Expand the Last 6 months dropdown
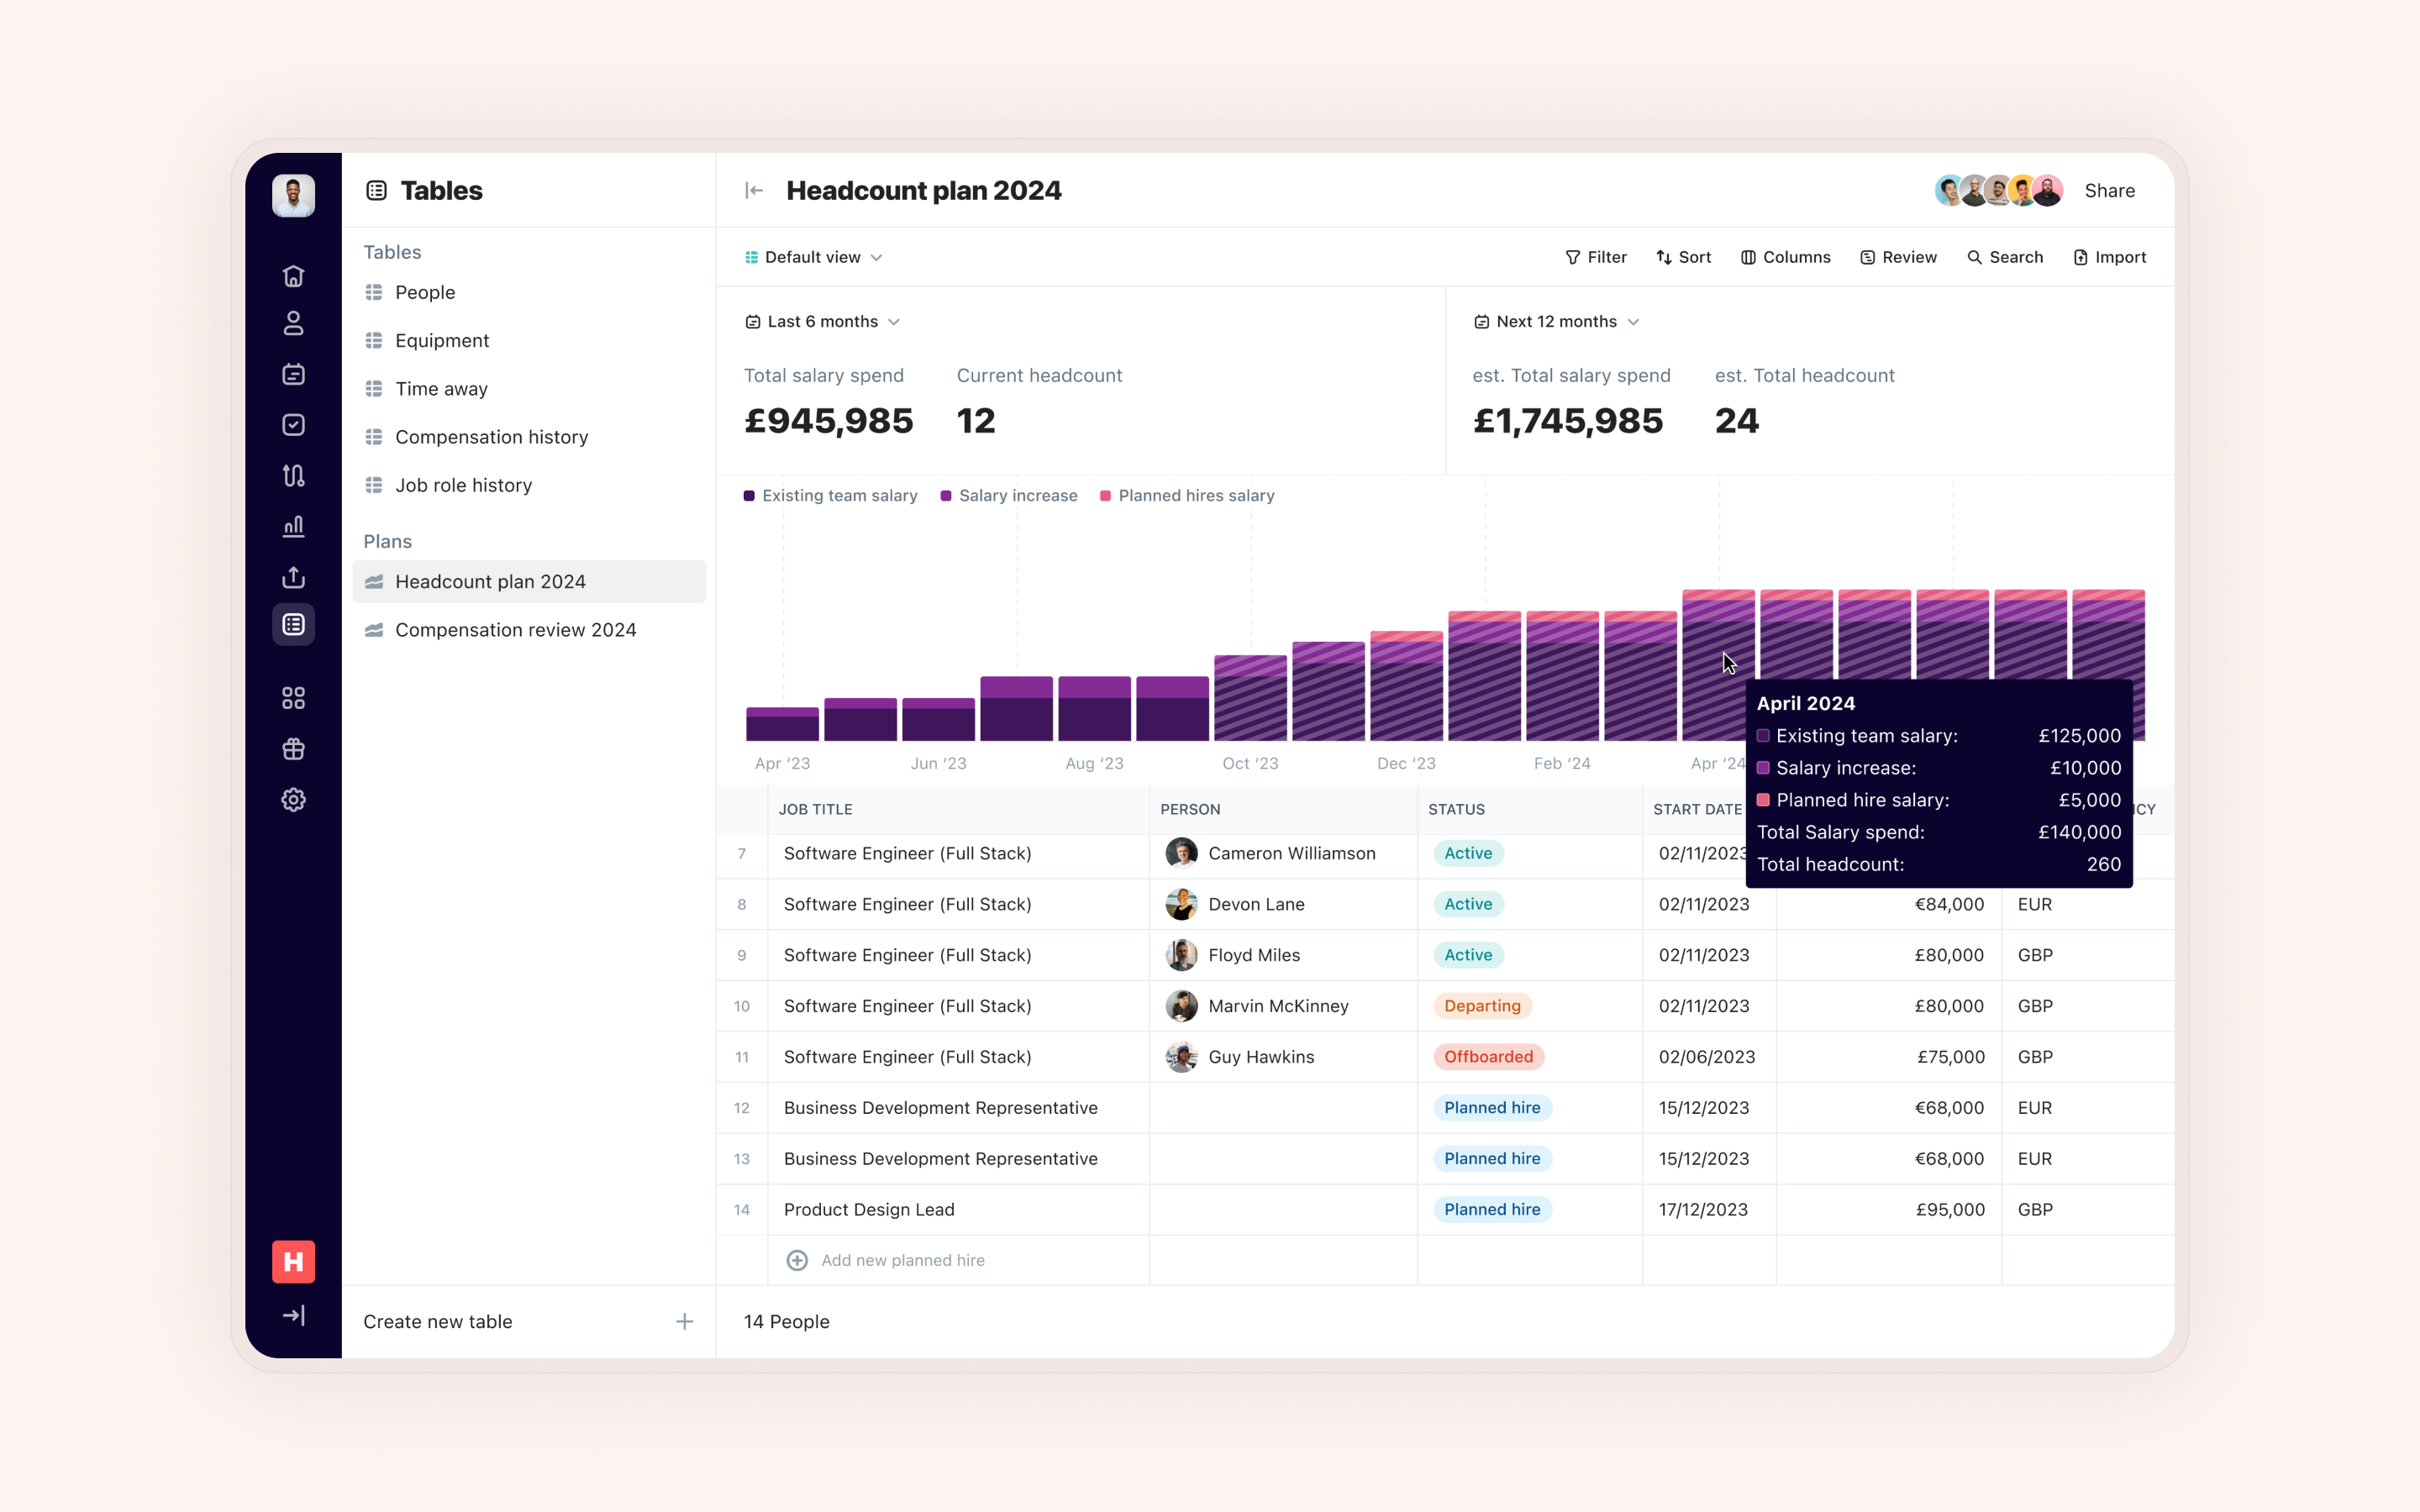This screenshot has width=2420, height=1512. pos(822,321)
